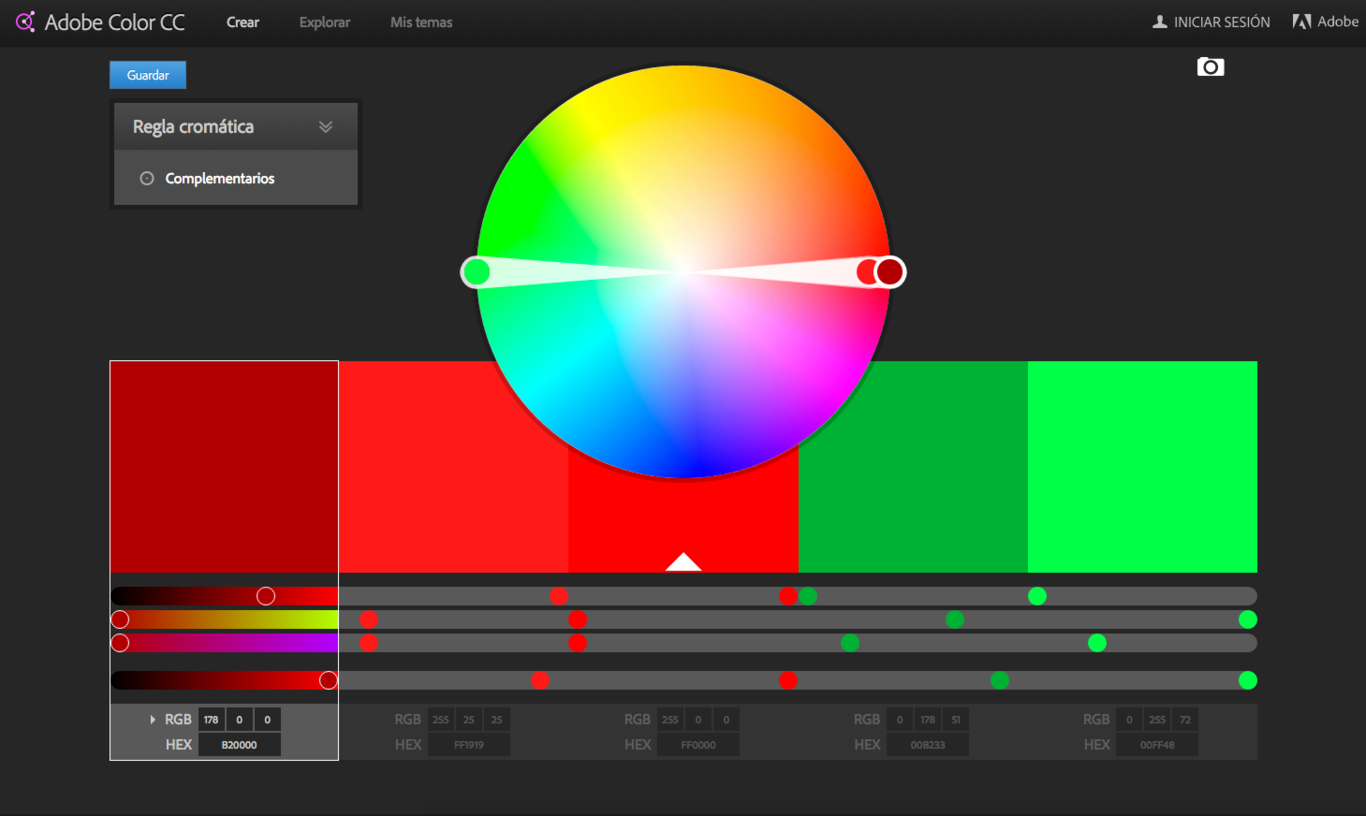Open the Regla cromática dropdown
Image resolution: width=1366 pixels, height=816 pixels.
[235, 126]
